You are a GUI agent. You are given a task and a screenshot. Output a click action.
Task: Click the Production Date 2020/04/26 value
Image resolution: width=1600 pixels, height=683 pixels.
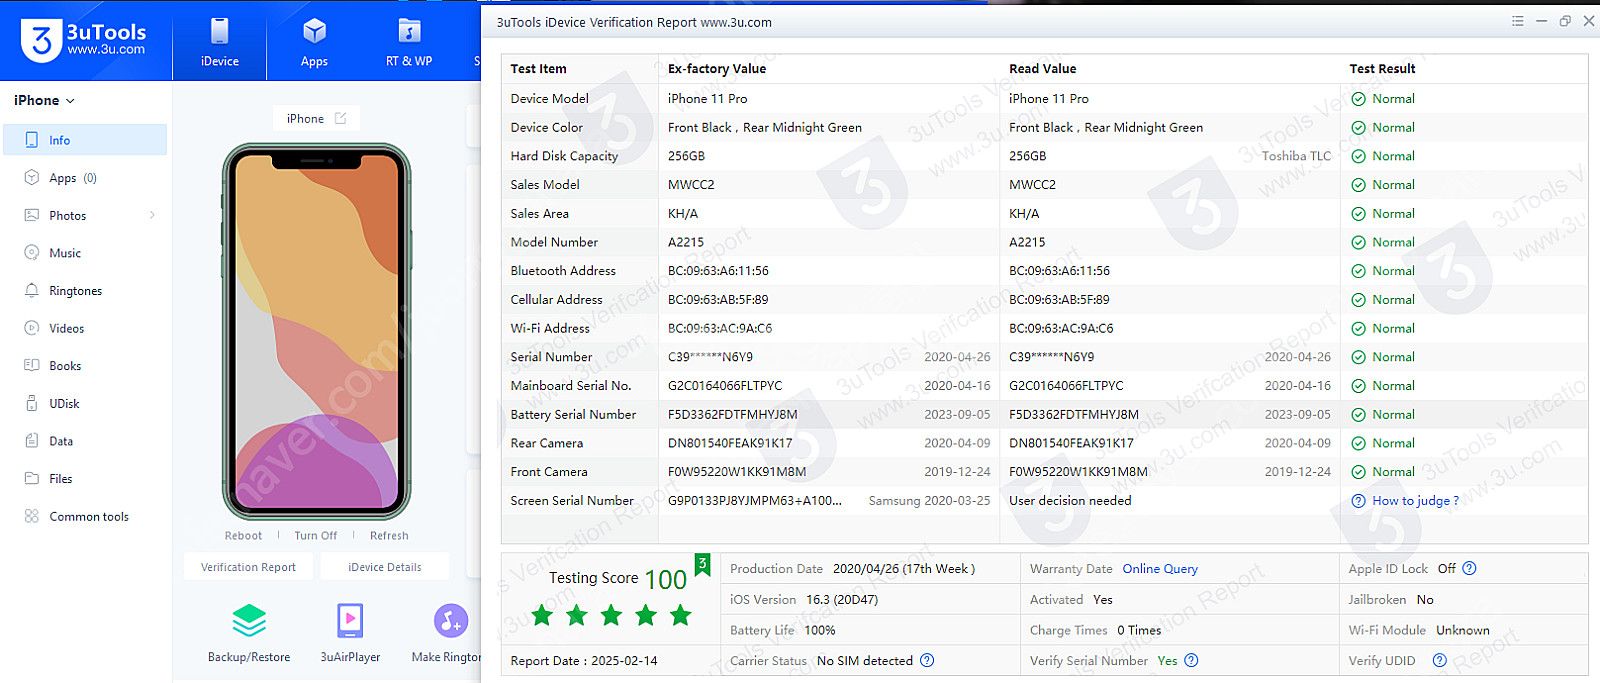[x=904, y=569]
